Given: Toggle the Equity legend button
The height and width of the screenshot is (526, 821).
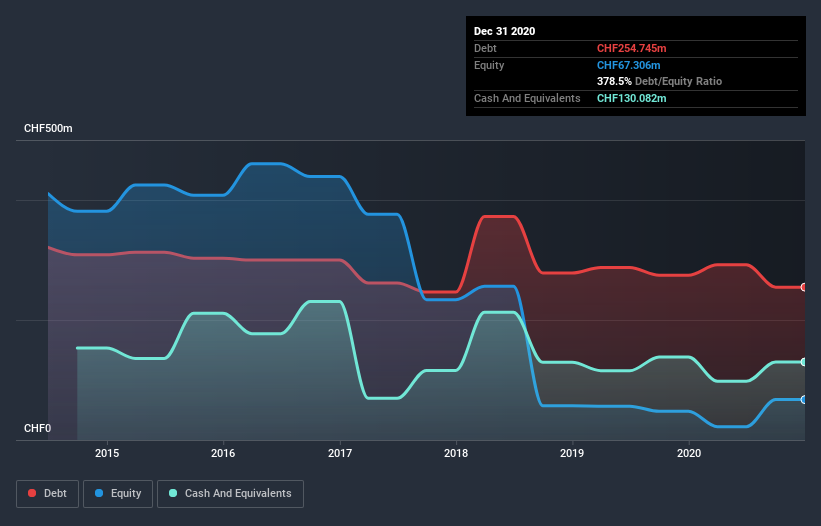Looking at the screenshot, I should pos(118,494).
